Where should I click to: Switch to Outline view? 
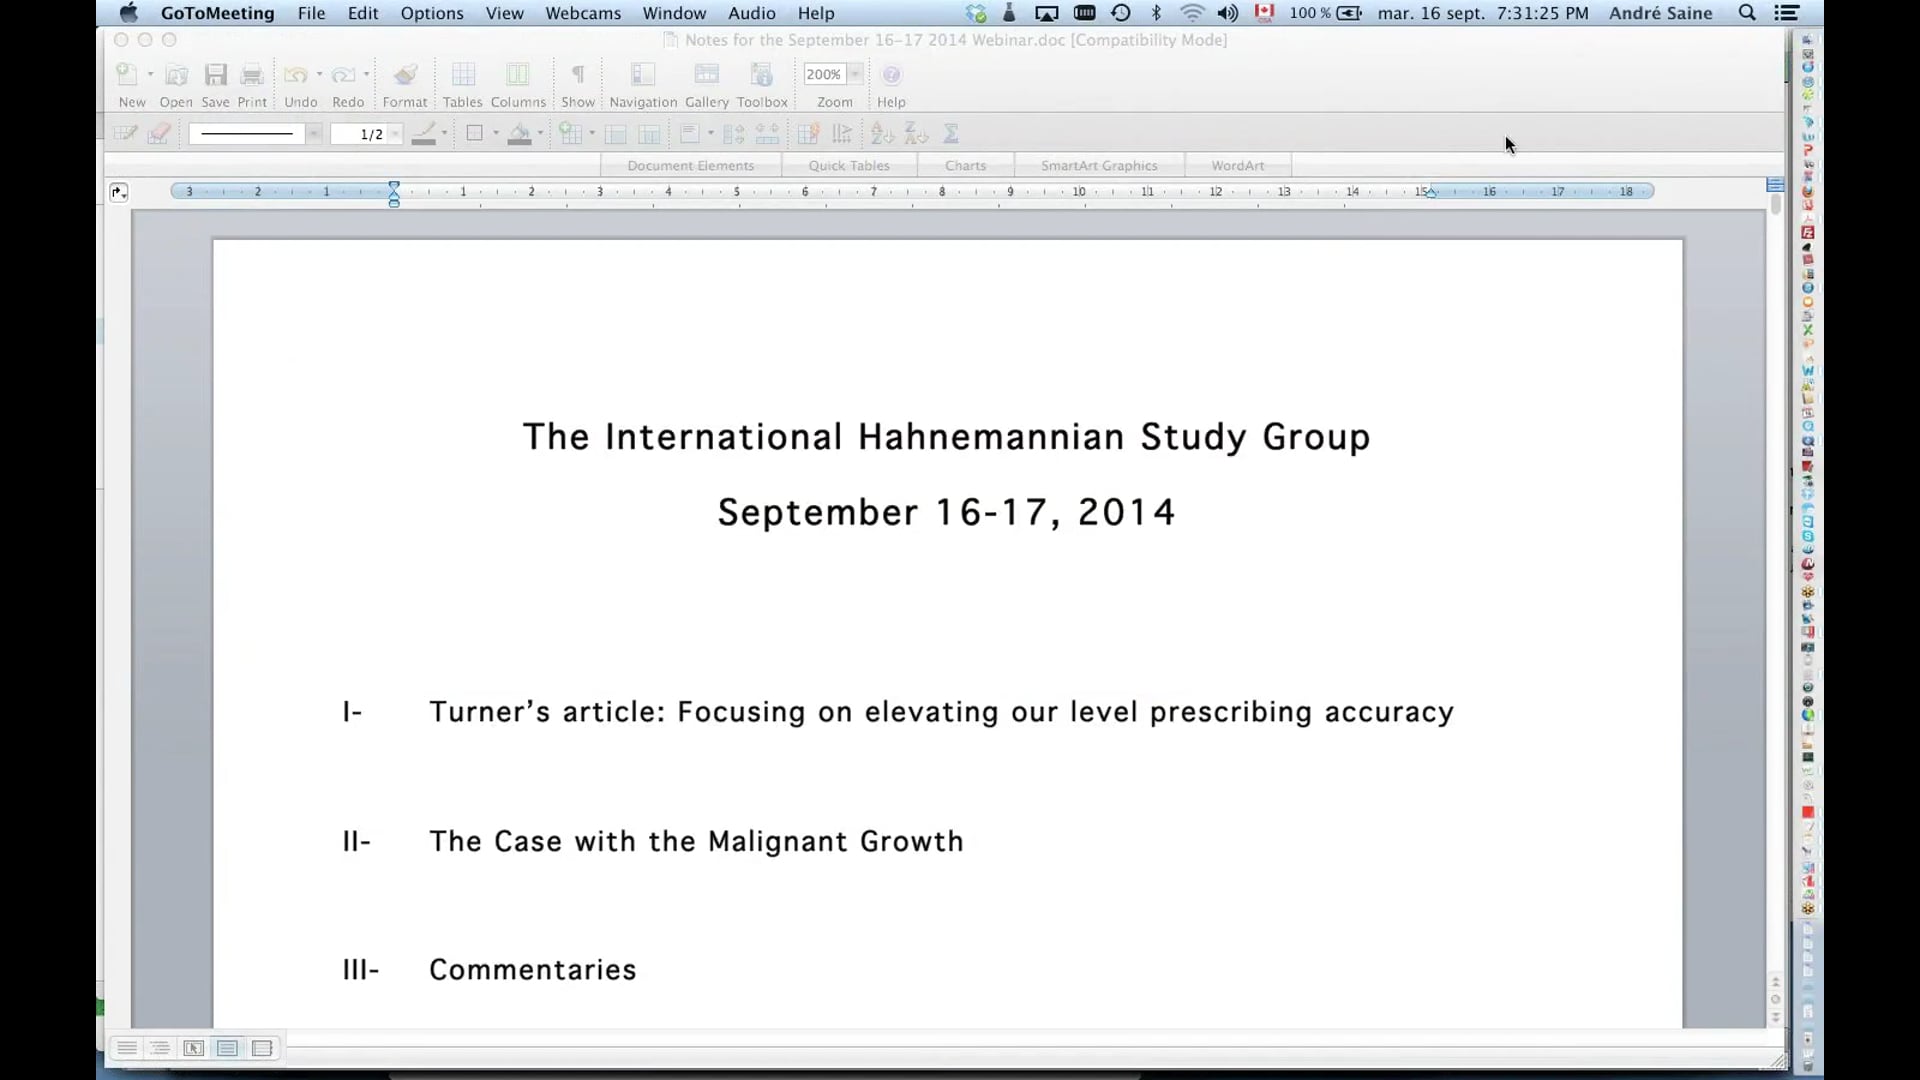click(160, 1047)
